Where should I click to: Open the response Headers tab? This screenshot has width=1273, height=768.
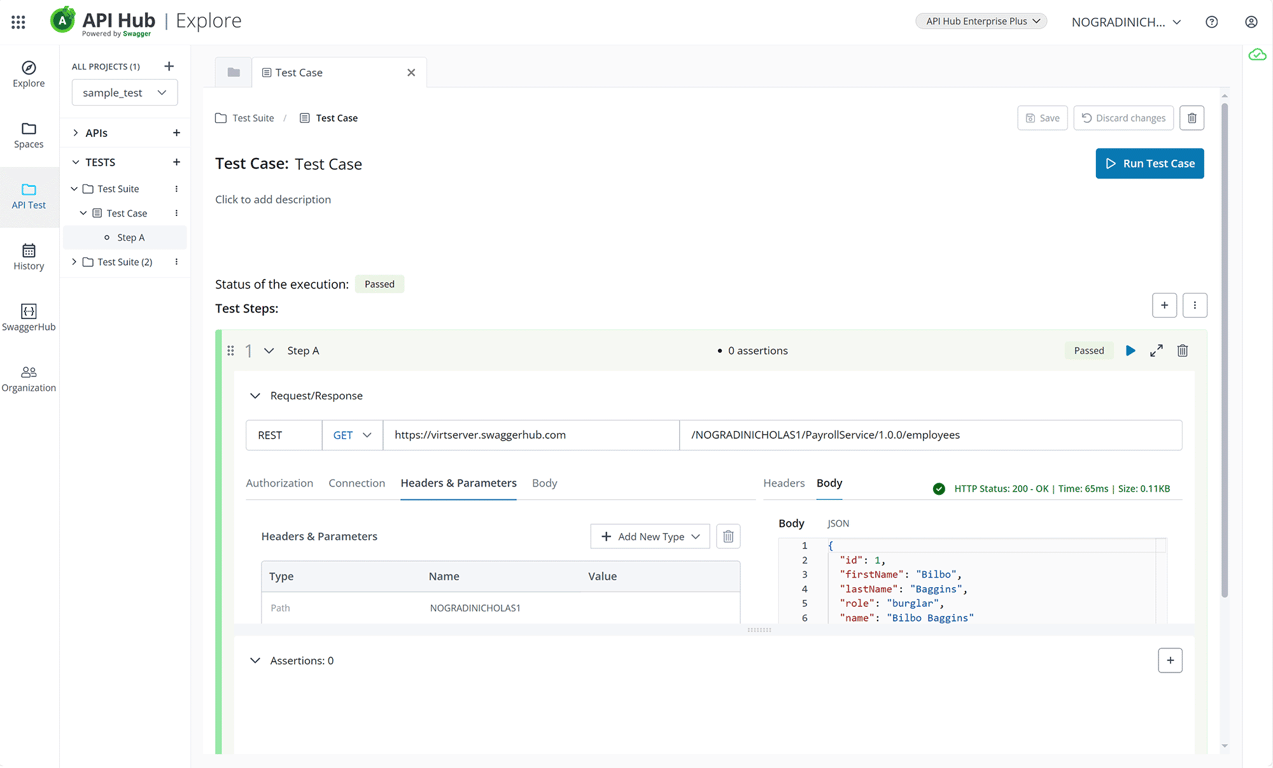click(x=785, y=483)
